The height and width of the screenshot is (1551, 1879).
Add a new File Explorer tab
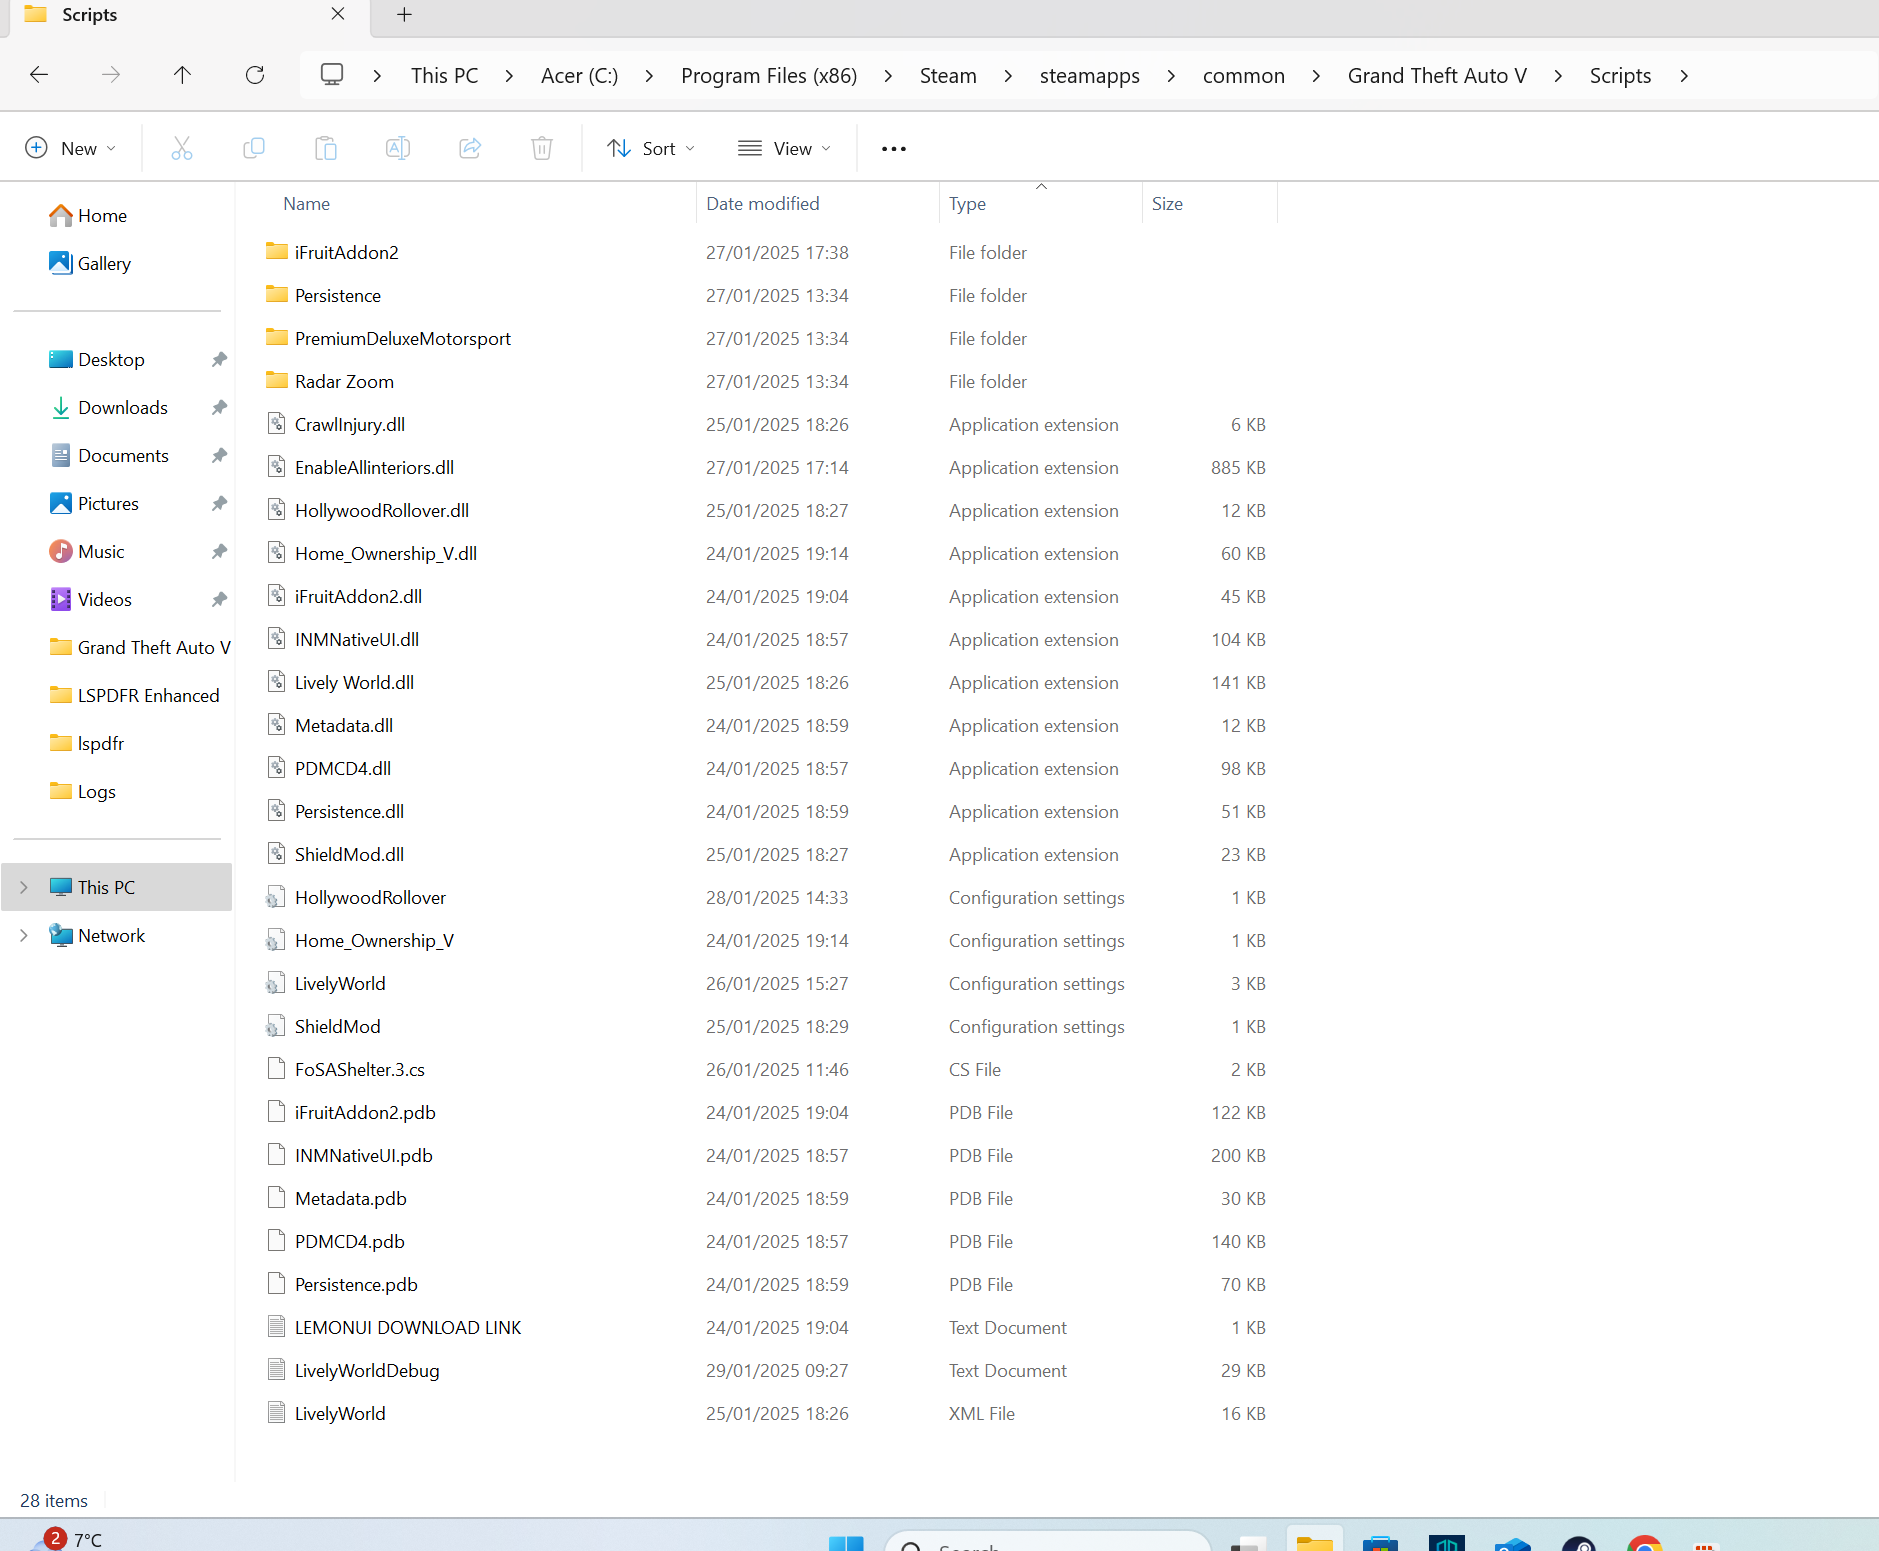tap(404, 14)
